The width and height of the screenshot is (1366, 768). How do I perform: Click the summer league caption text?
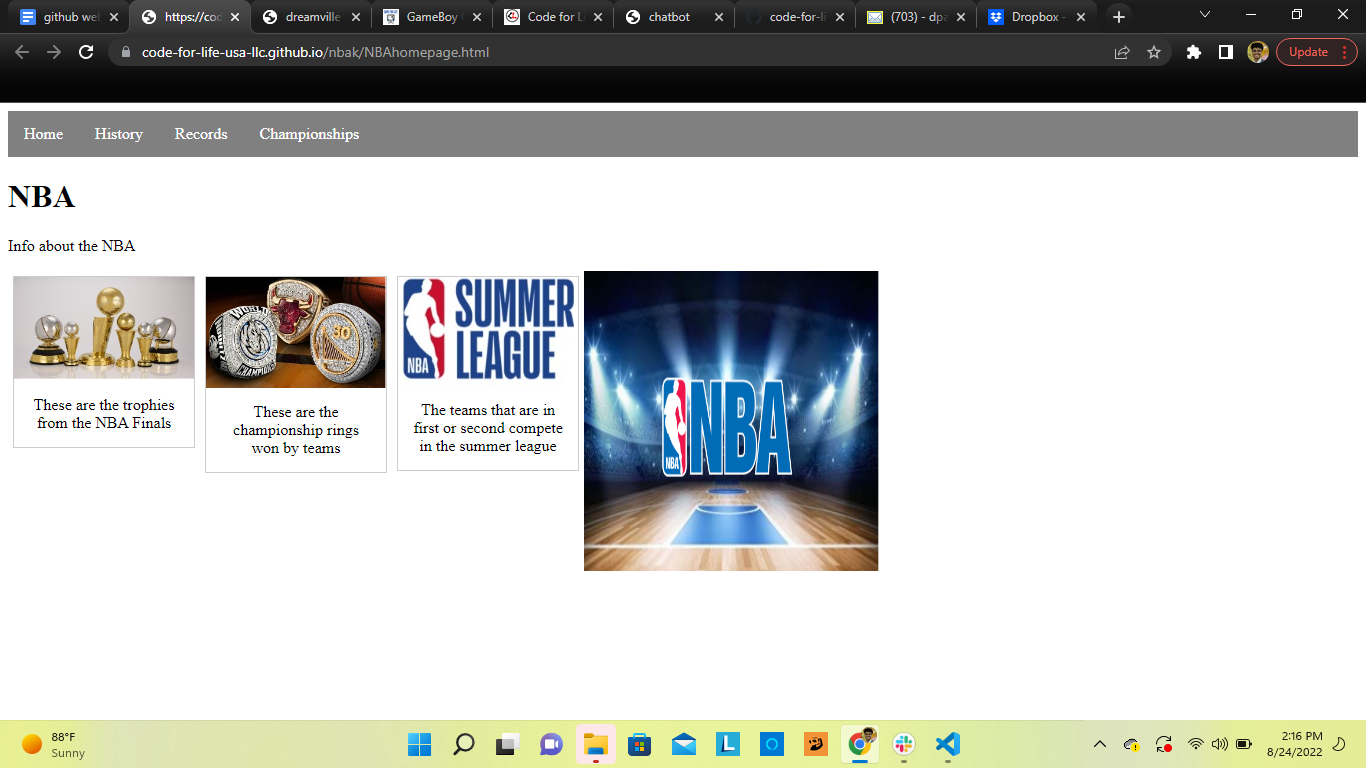pos(488,428)
